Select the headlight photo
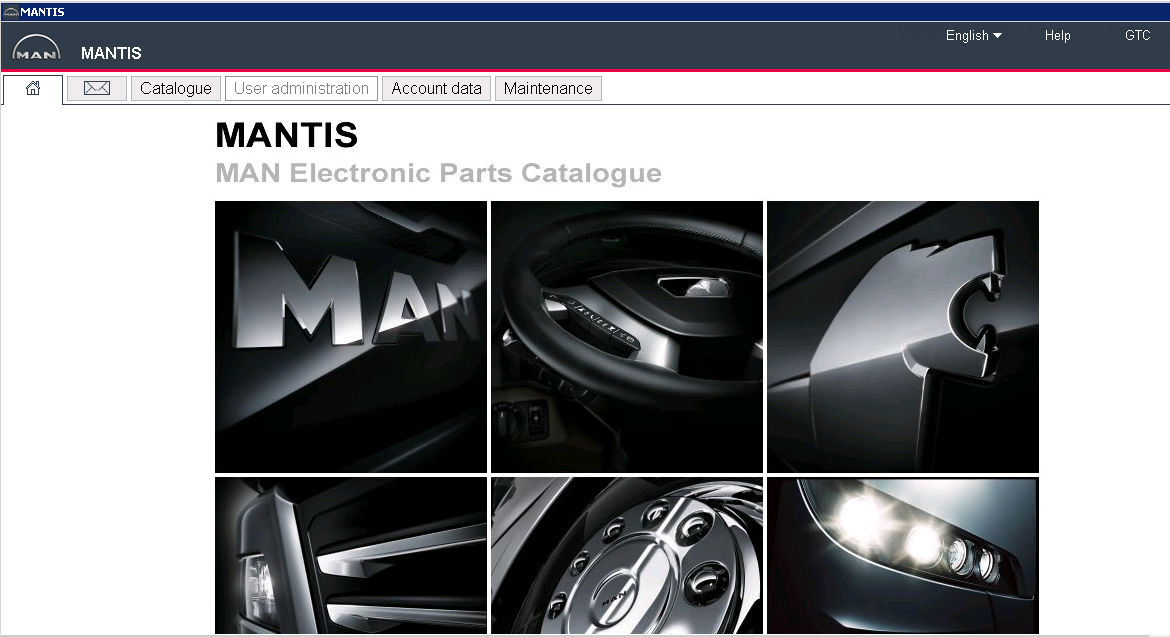Image resolution: width=1170 pixels, height=637 pixels. coord(903,556)
